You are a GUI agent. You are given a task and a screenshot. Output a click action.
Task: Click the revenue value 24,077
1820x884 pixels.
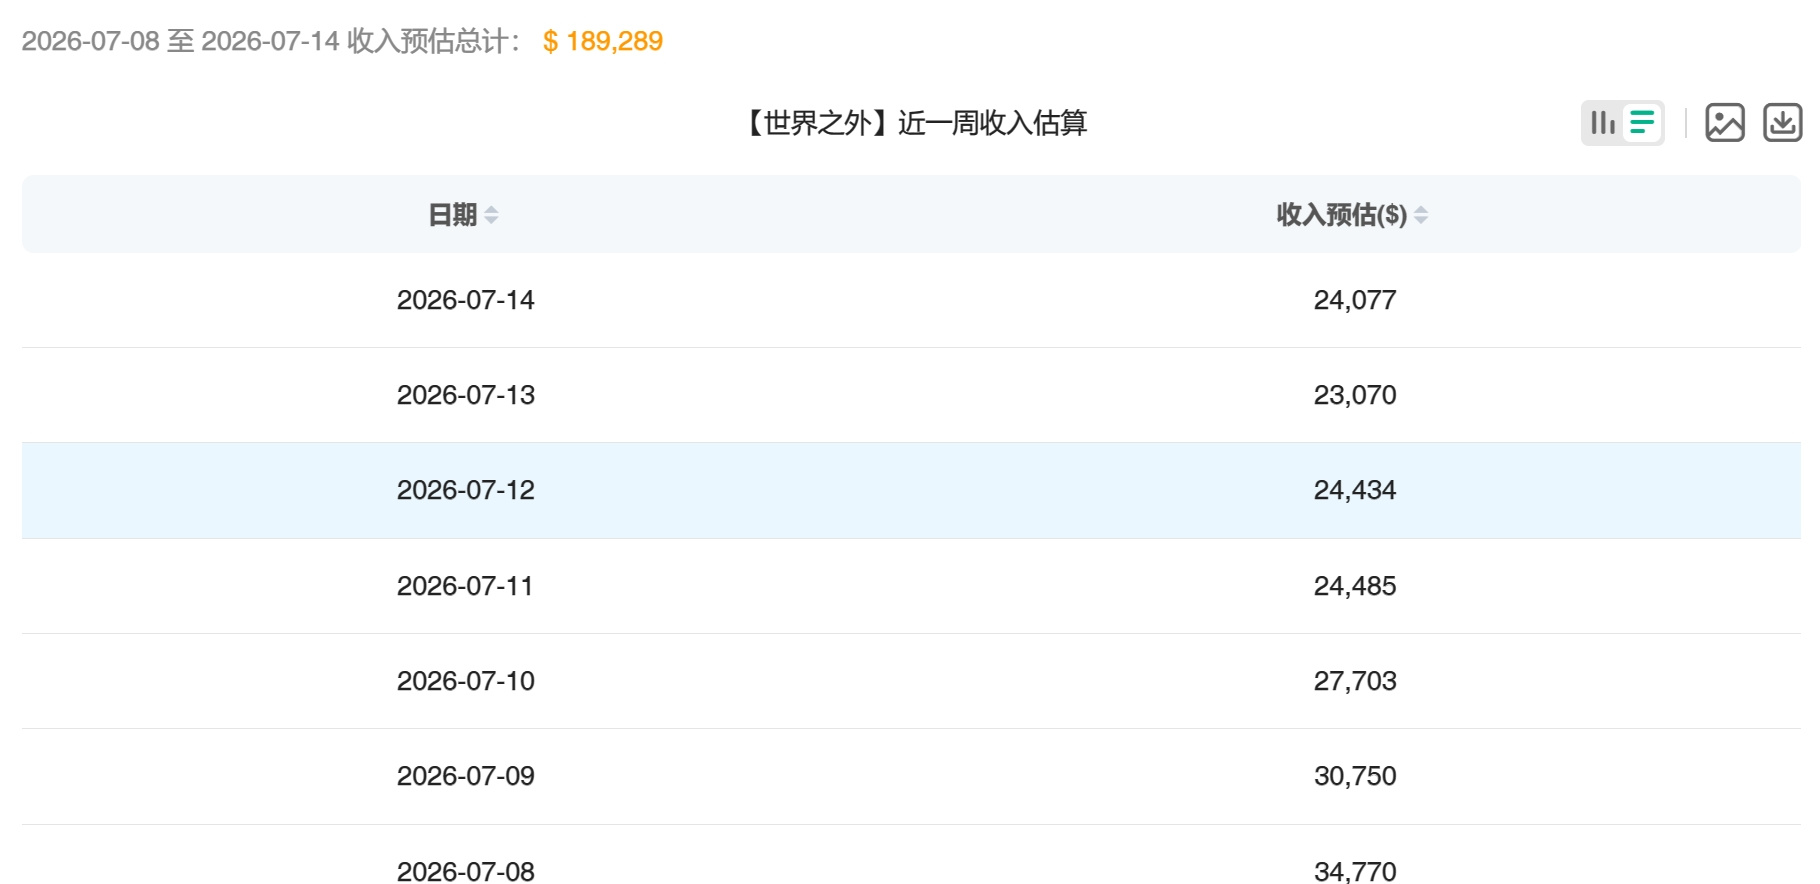pyautogui.click(x=1355, y=300)
